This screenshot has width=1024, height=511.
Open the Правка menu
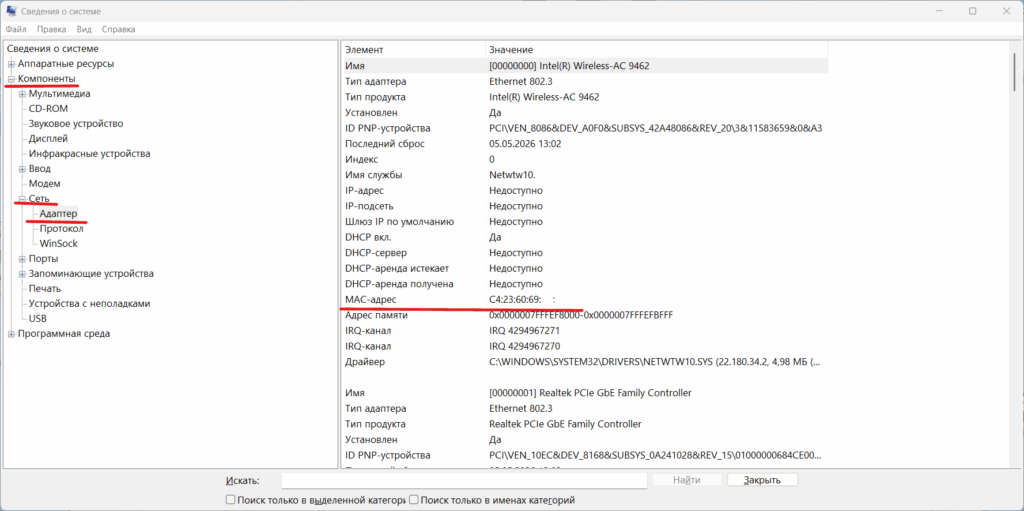pyautogui.click(x=52, y=29)
